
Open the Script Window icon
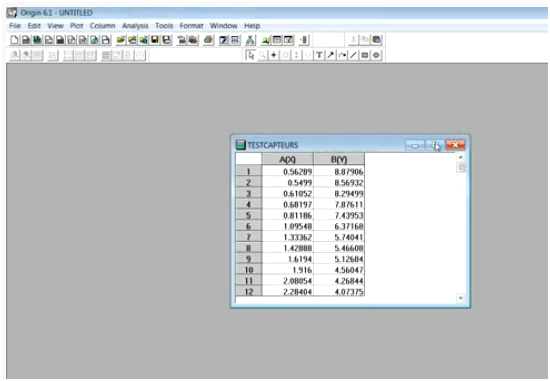click(288, 40)
